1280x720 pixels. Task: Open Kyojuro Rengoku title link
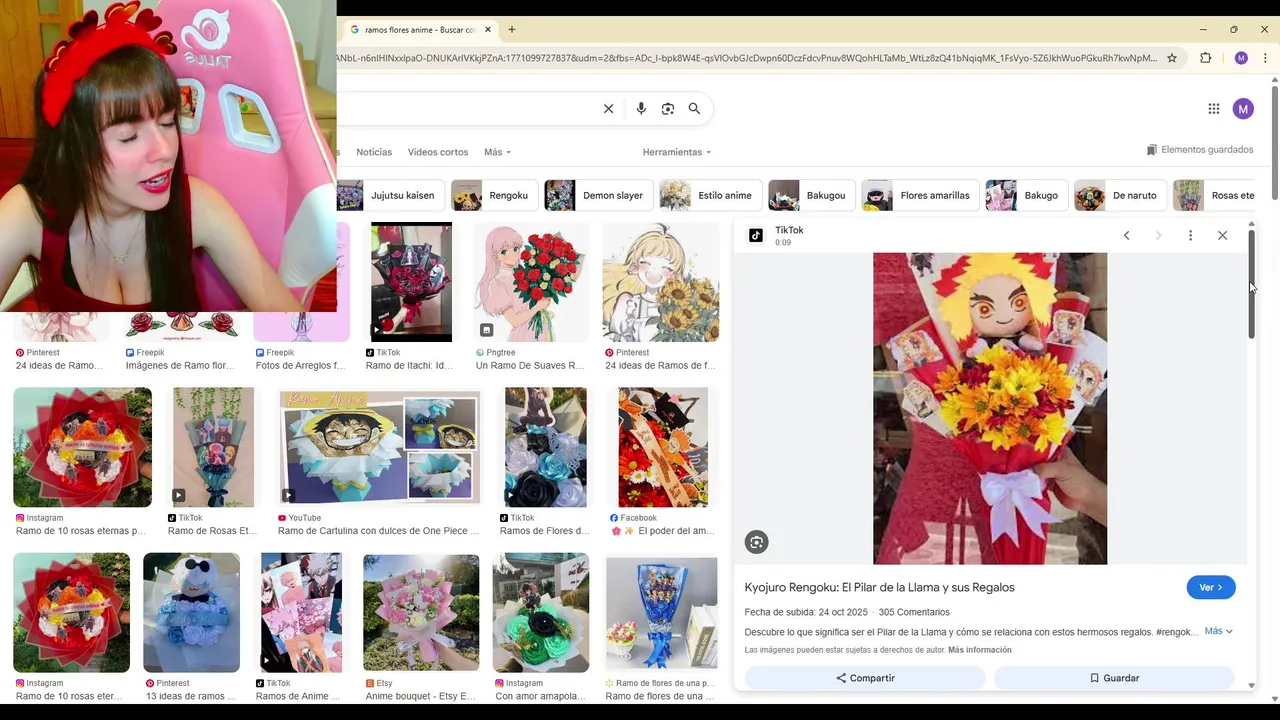[879, 588]
